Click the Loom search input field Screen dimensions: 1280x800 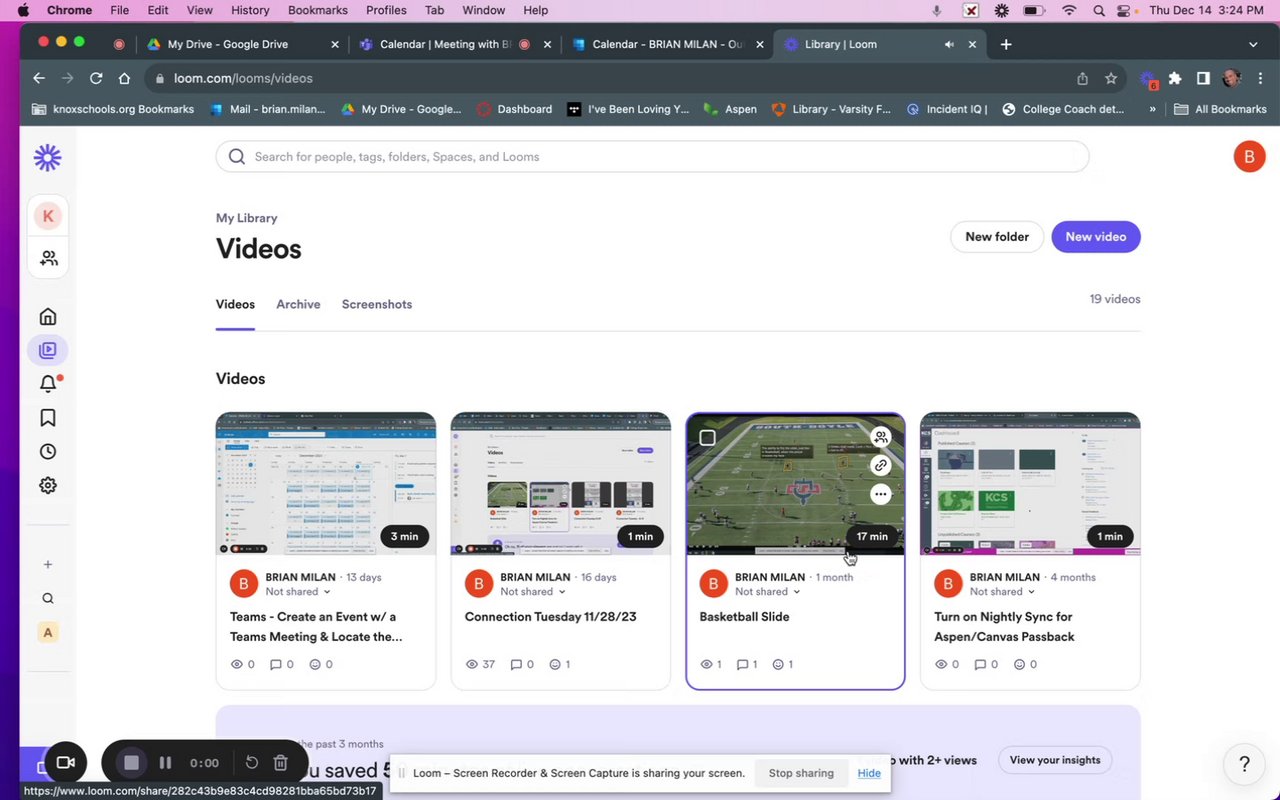652,157
